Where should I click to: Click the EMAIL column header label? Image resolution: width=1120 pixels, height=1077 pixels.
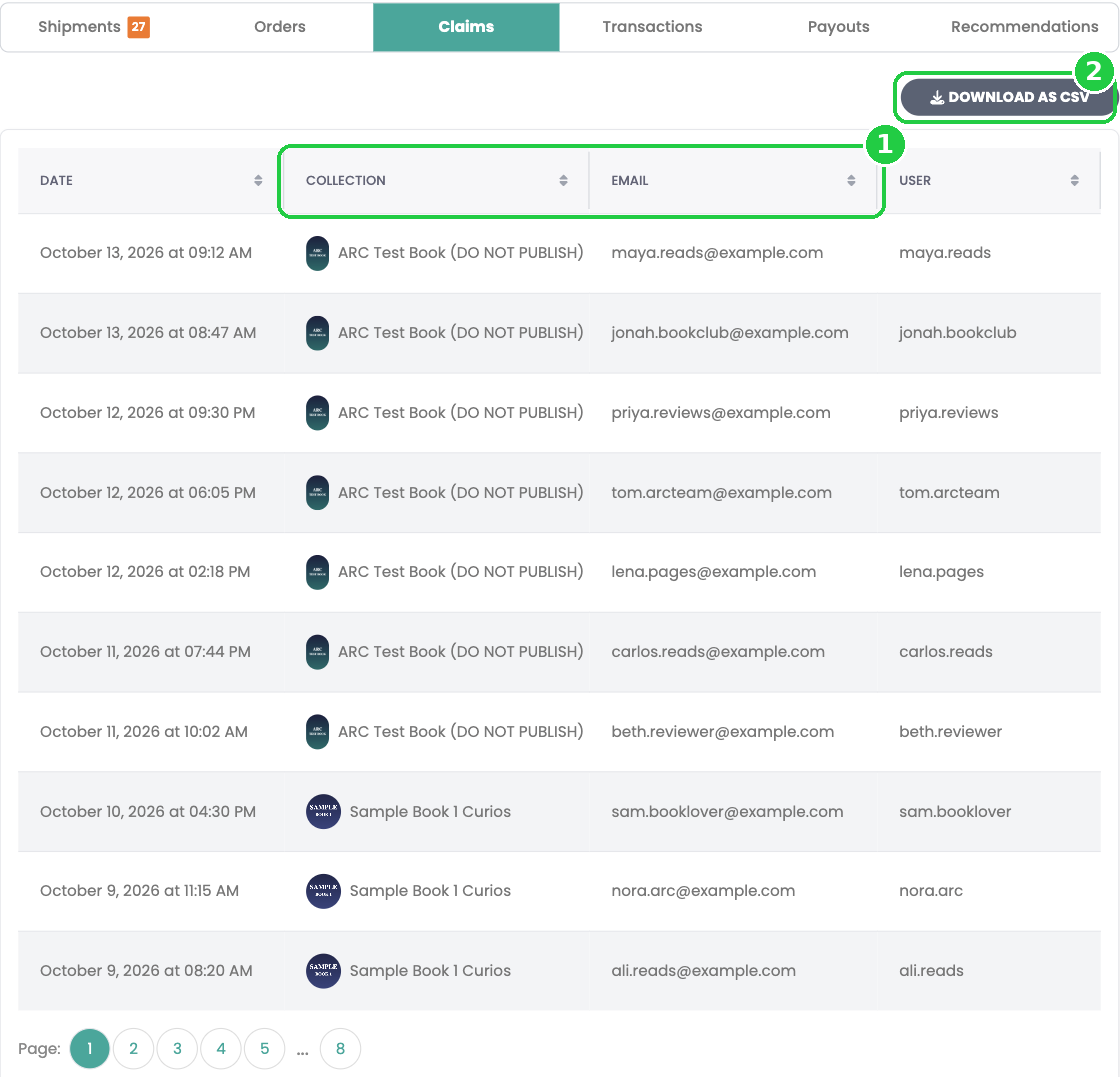point(630,181)
